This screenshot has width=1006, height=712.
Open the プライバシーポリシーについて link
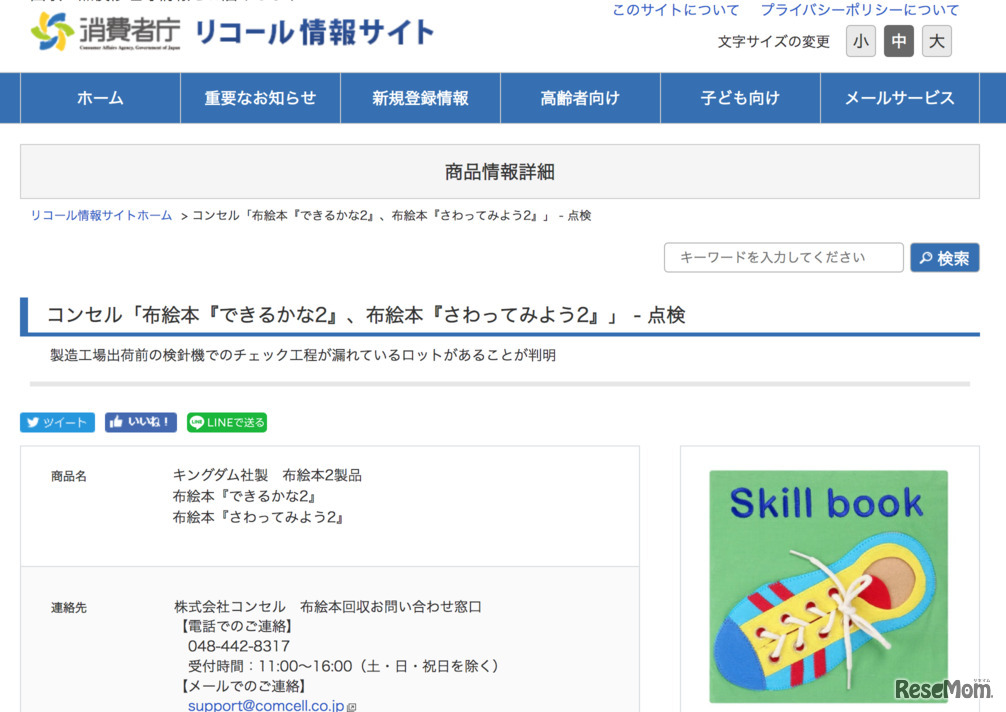pos(860,9)
